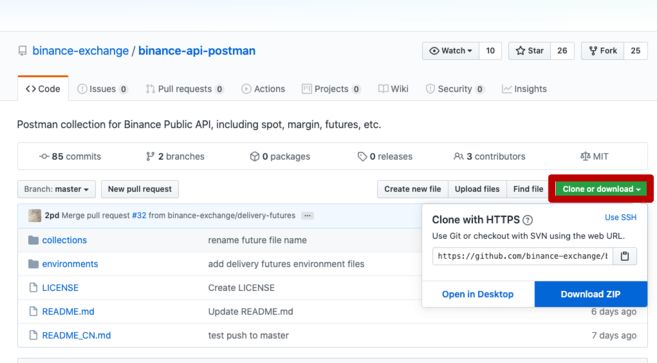Screen dimensions: 657x363
Task: Switch to the Issues tab
Action: pos(102,89)
